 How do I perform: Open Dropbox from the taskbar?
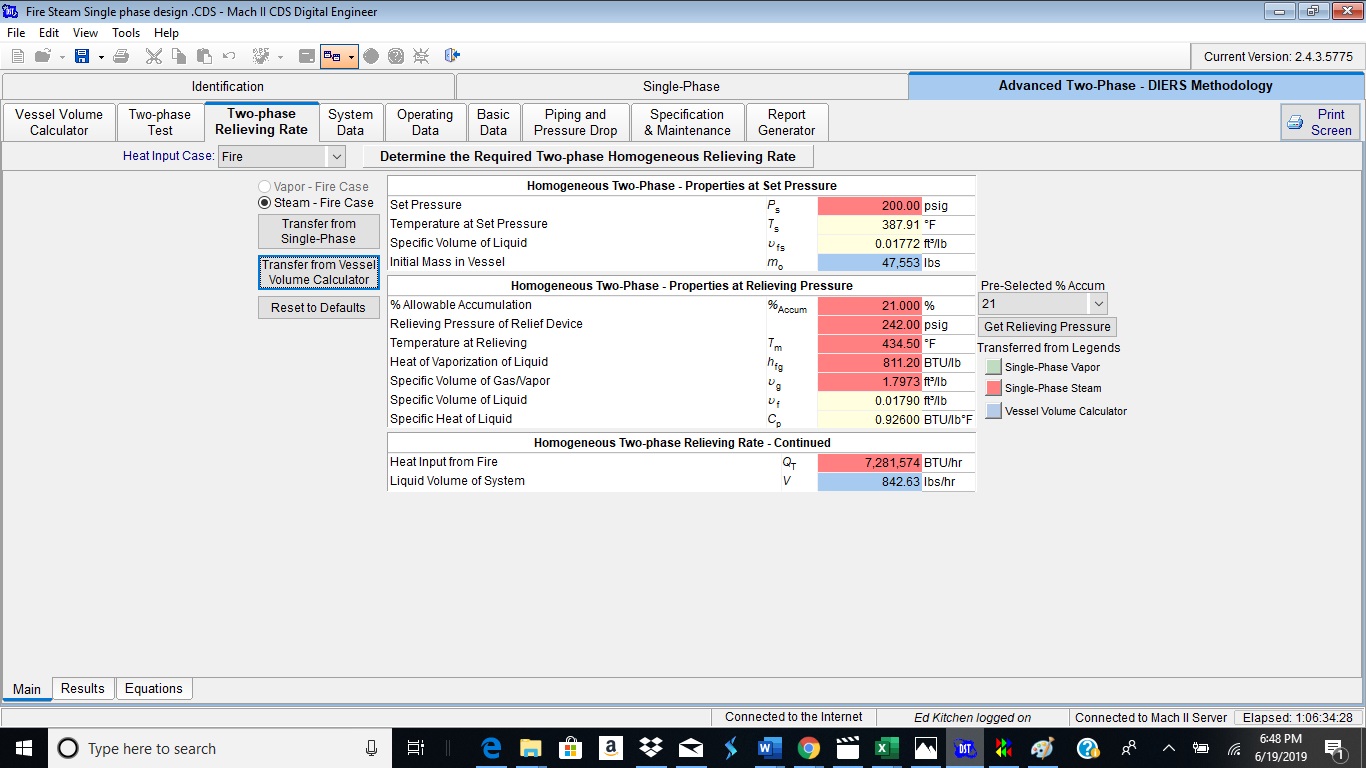click(650, 748)
